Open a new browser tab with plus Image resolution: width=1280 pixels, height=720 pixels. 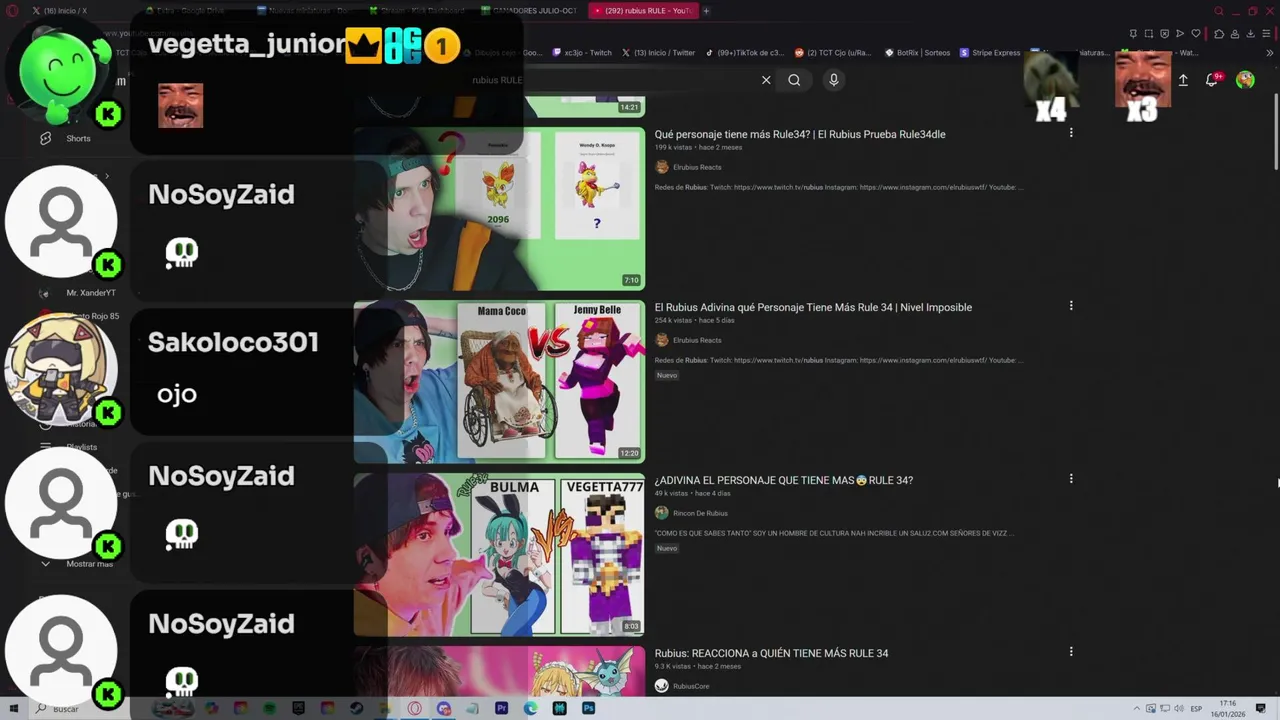pyautogui.click(x=706, y=11)
